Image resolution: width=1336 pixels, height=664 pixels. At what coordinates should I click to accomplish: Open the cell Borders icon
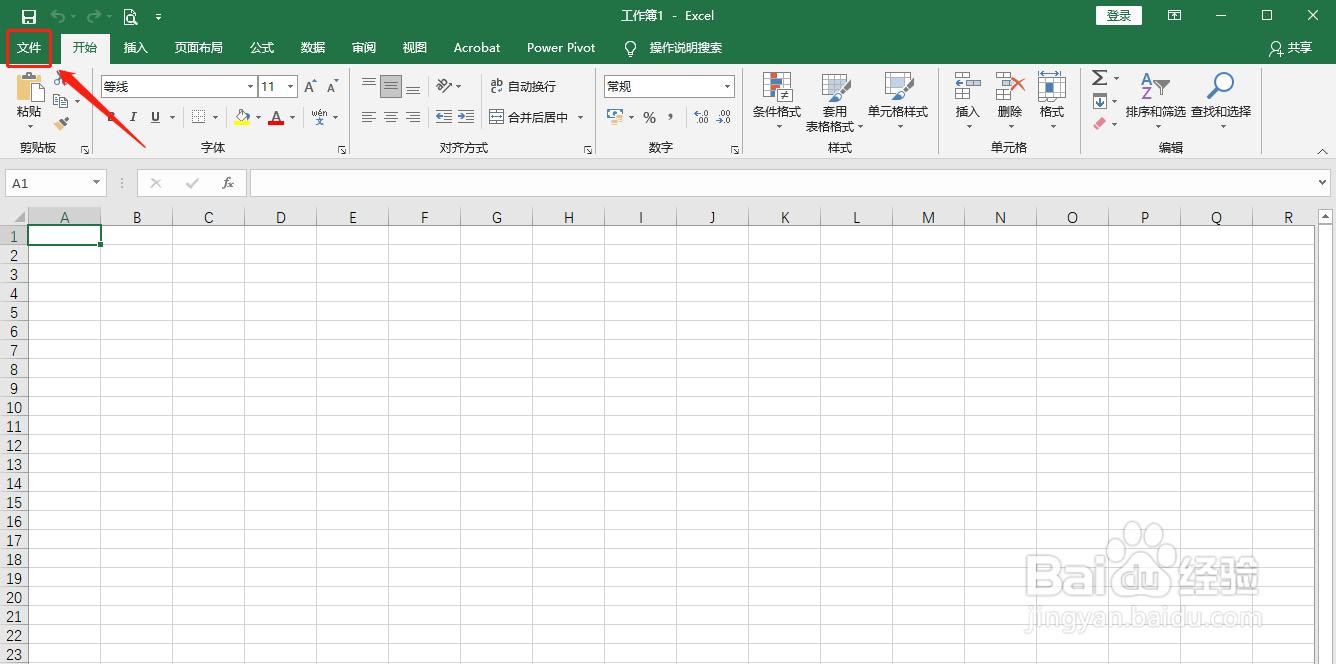[x=198, y=117]
